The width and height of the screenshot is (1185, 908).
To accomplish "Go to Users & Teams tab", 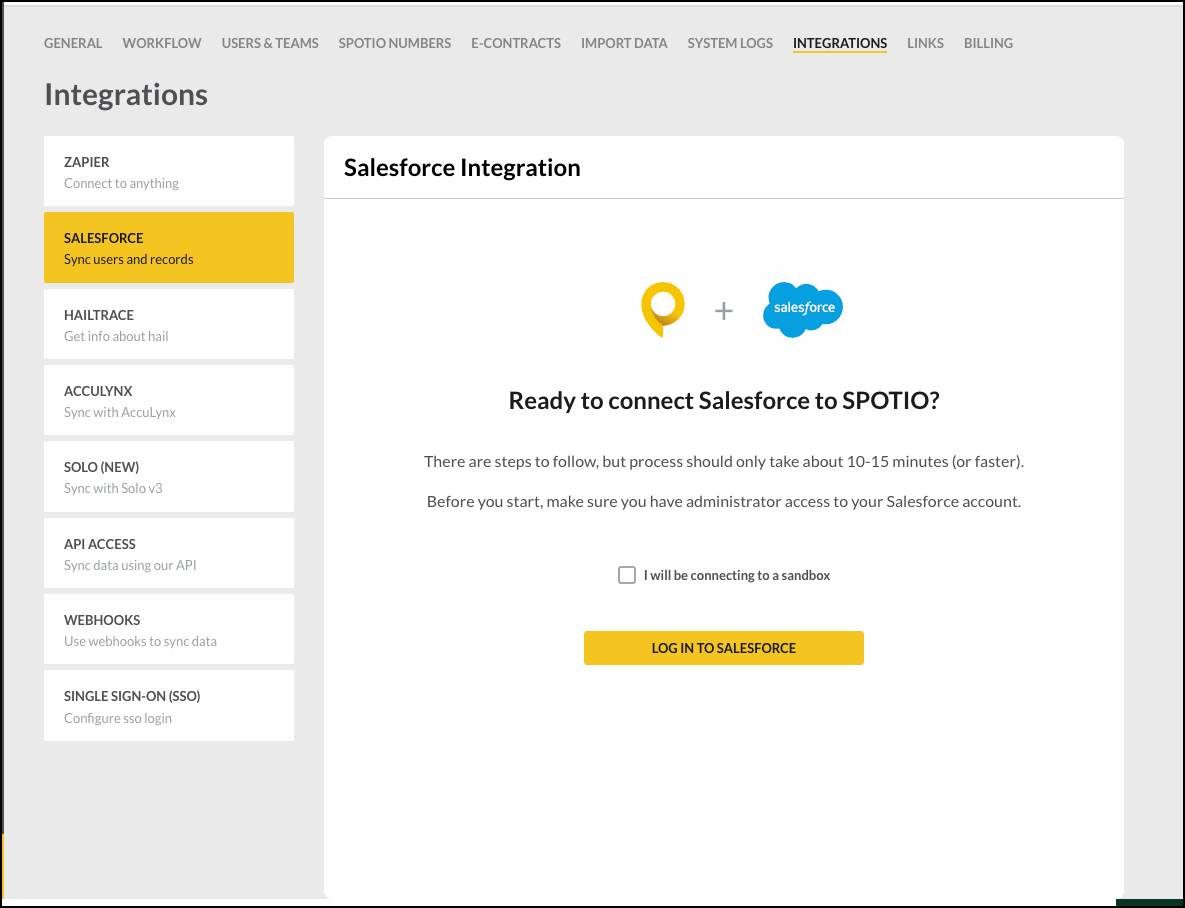I will 270,43.
